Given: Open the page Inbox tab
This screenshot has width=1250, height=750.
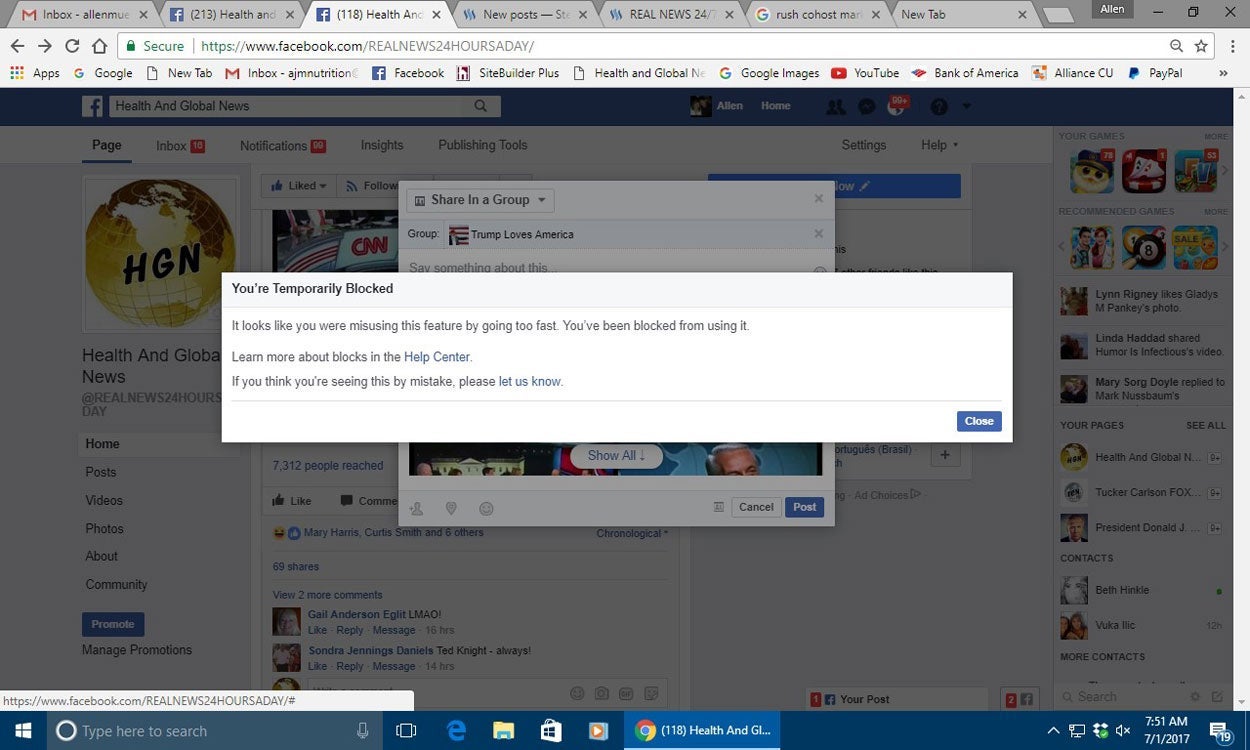Looking at the screenshot, I should click(180, 146).
